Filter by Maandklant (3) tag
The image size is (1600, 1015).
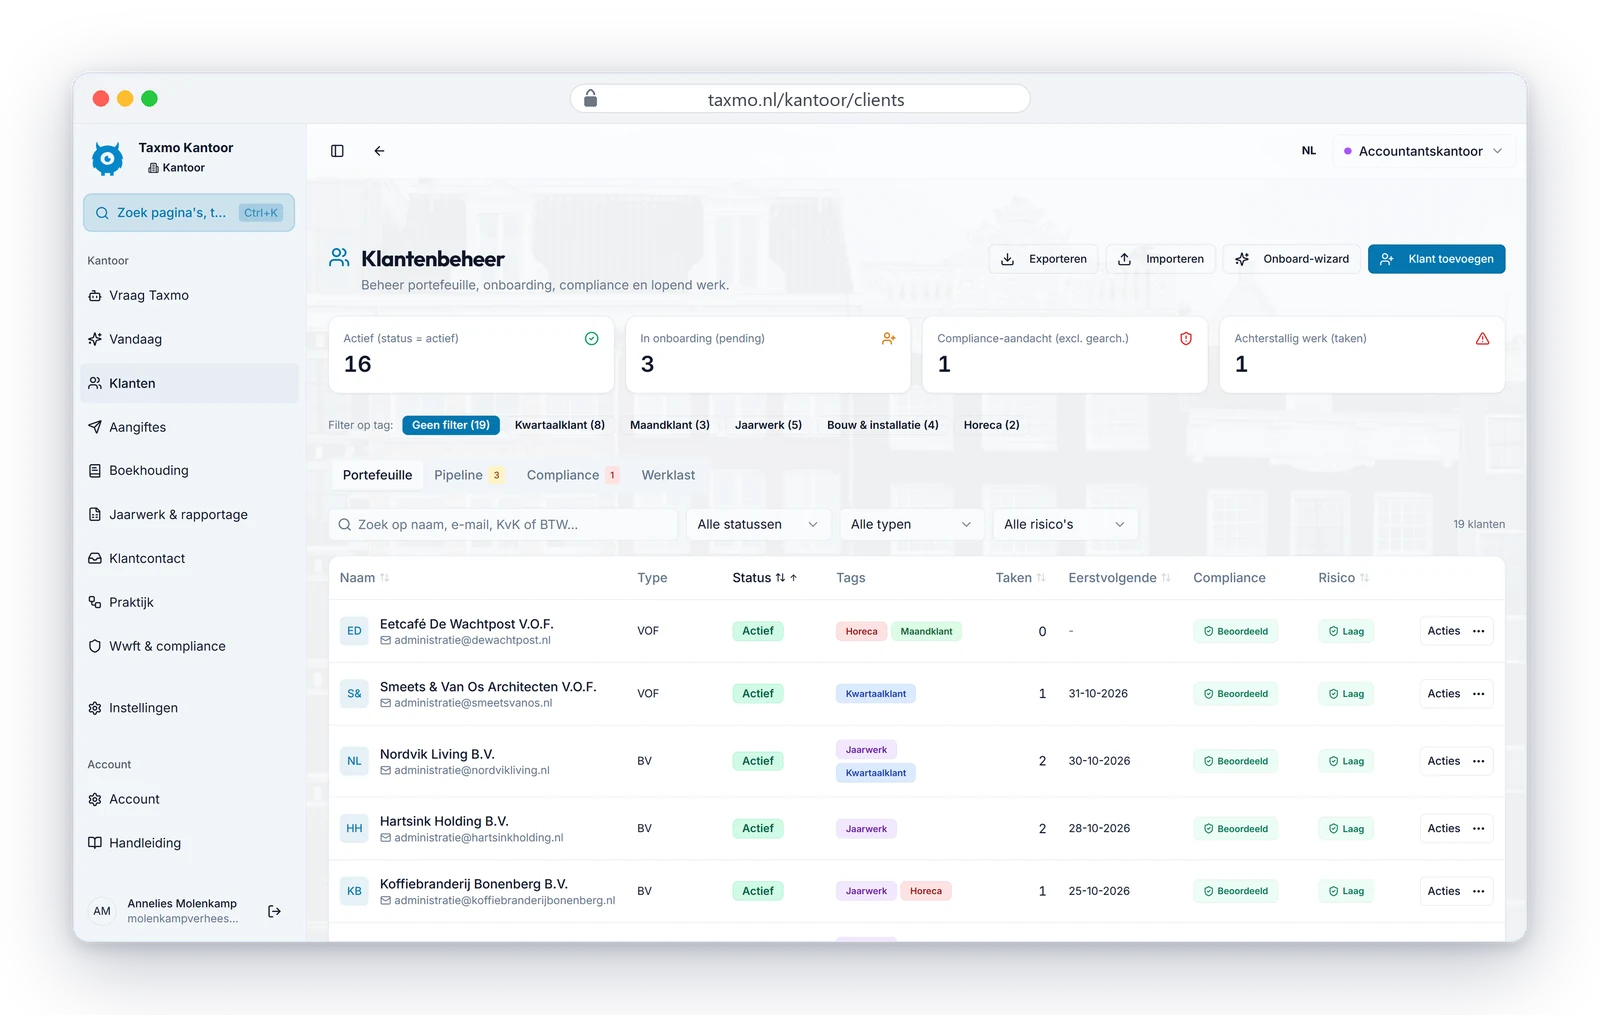tap(670, 425)
